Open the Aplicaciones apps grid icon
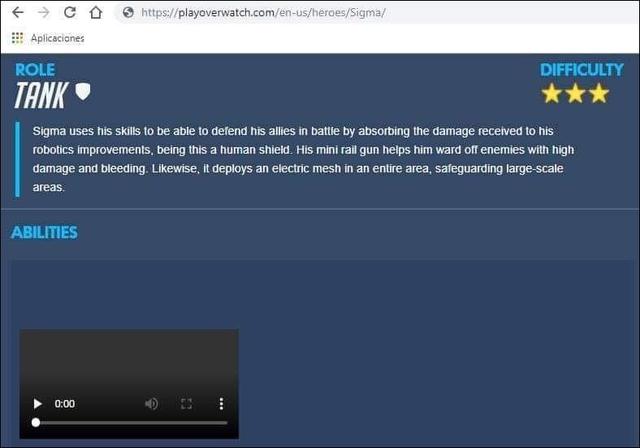The image size is (640, 448). pos(17,38)
